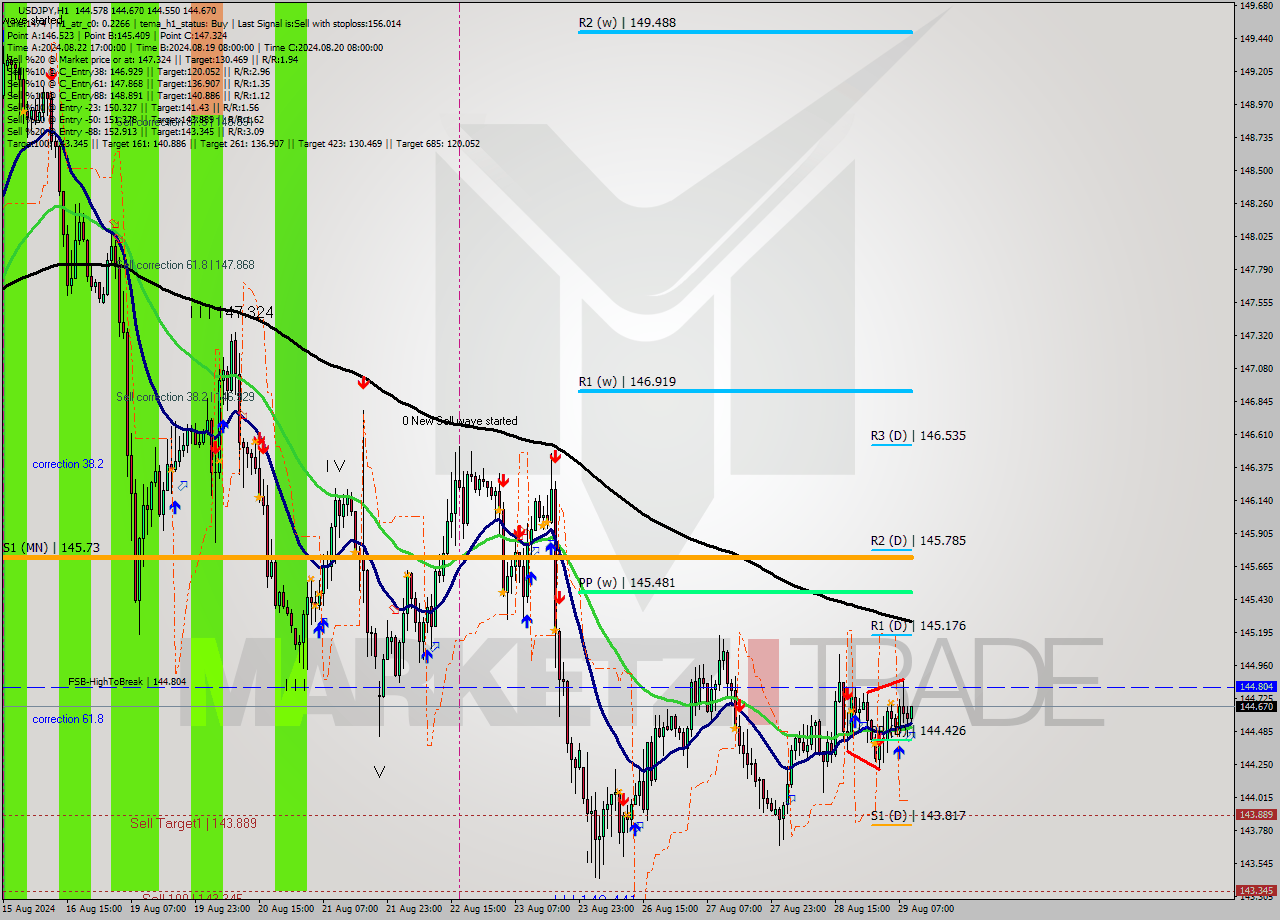Click the red sell arrow above '0 New Sell wave started'
Viewport: 1280px width, 920px height.
tap(363, 382)
